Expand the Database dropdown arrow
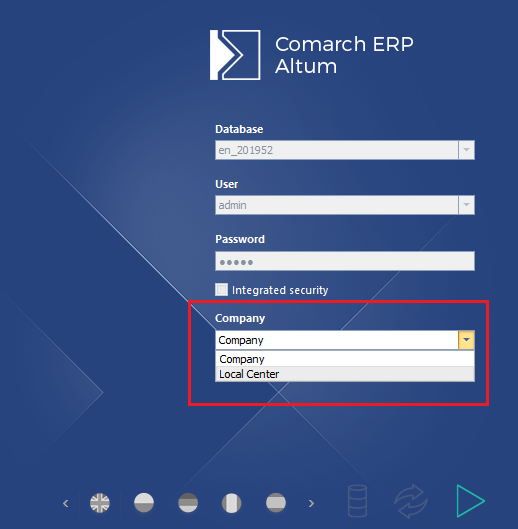The image size is (518, 529). pyautogui.click(x=466, y=150)
